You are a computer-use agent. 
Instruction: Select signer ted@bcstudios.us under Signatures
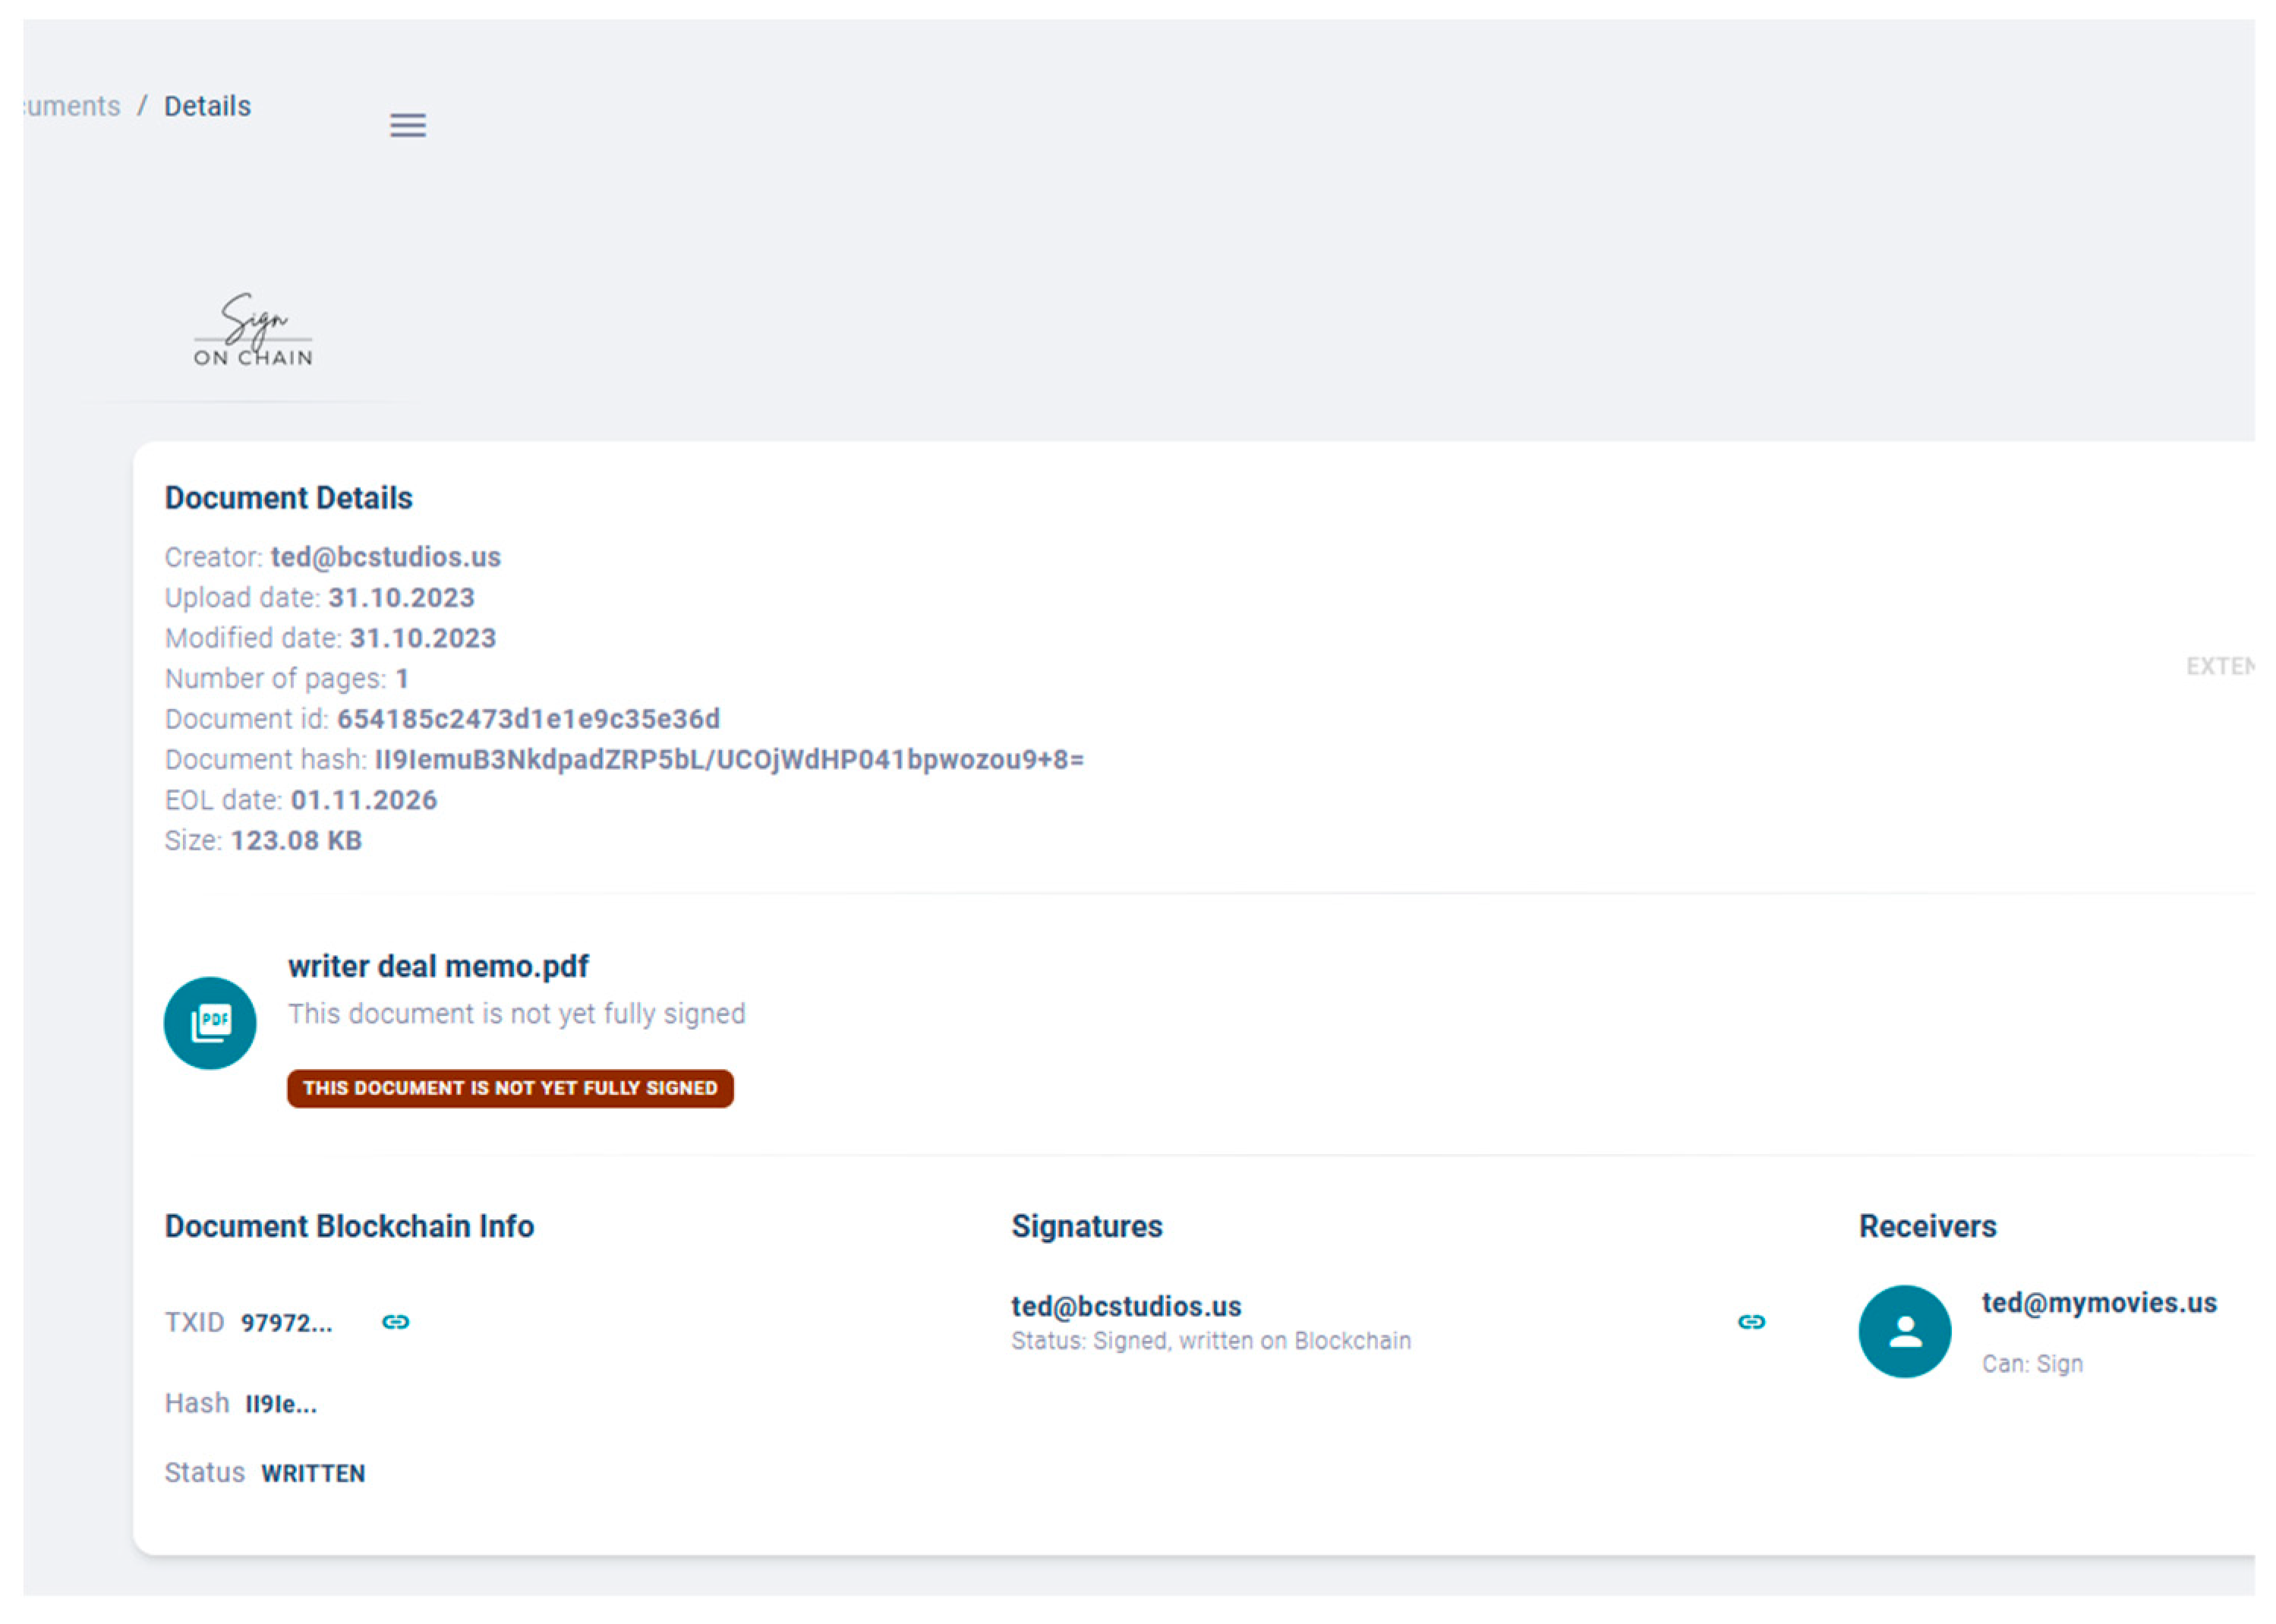pos(1126,1306)
